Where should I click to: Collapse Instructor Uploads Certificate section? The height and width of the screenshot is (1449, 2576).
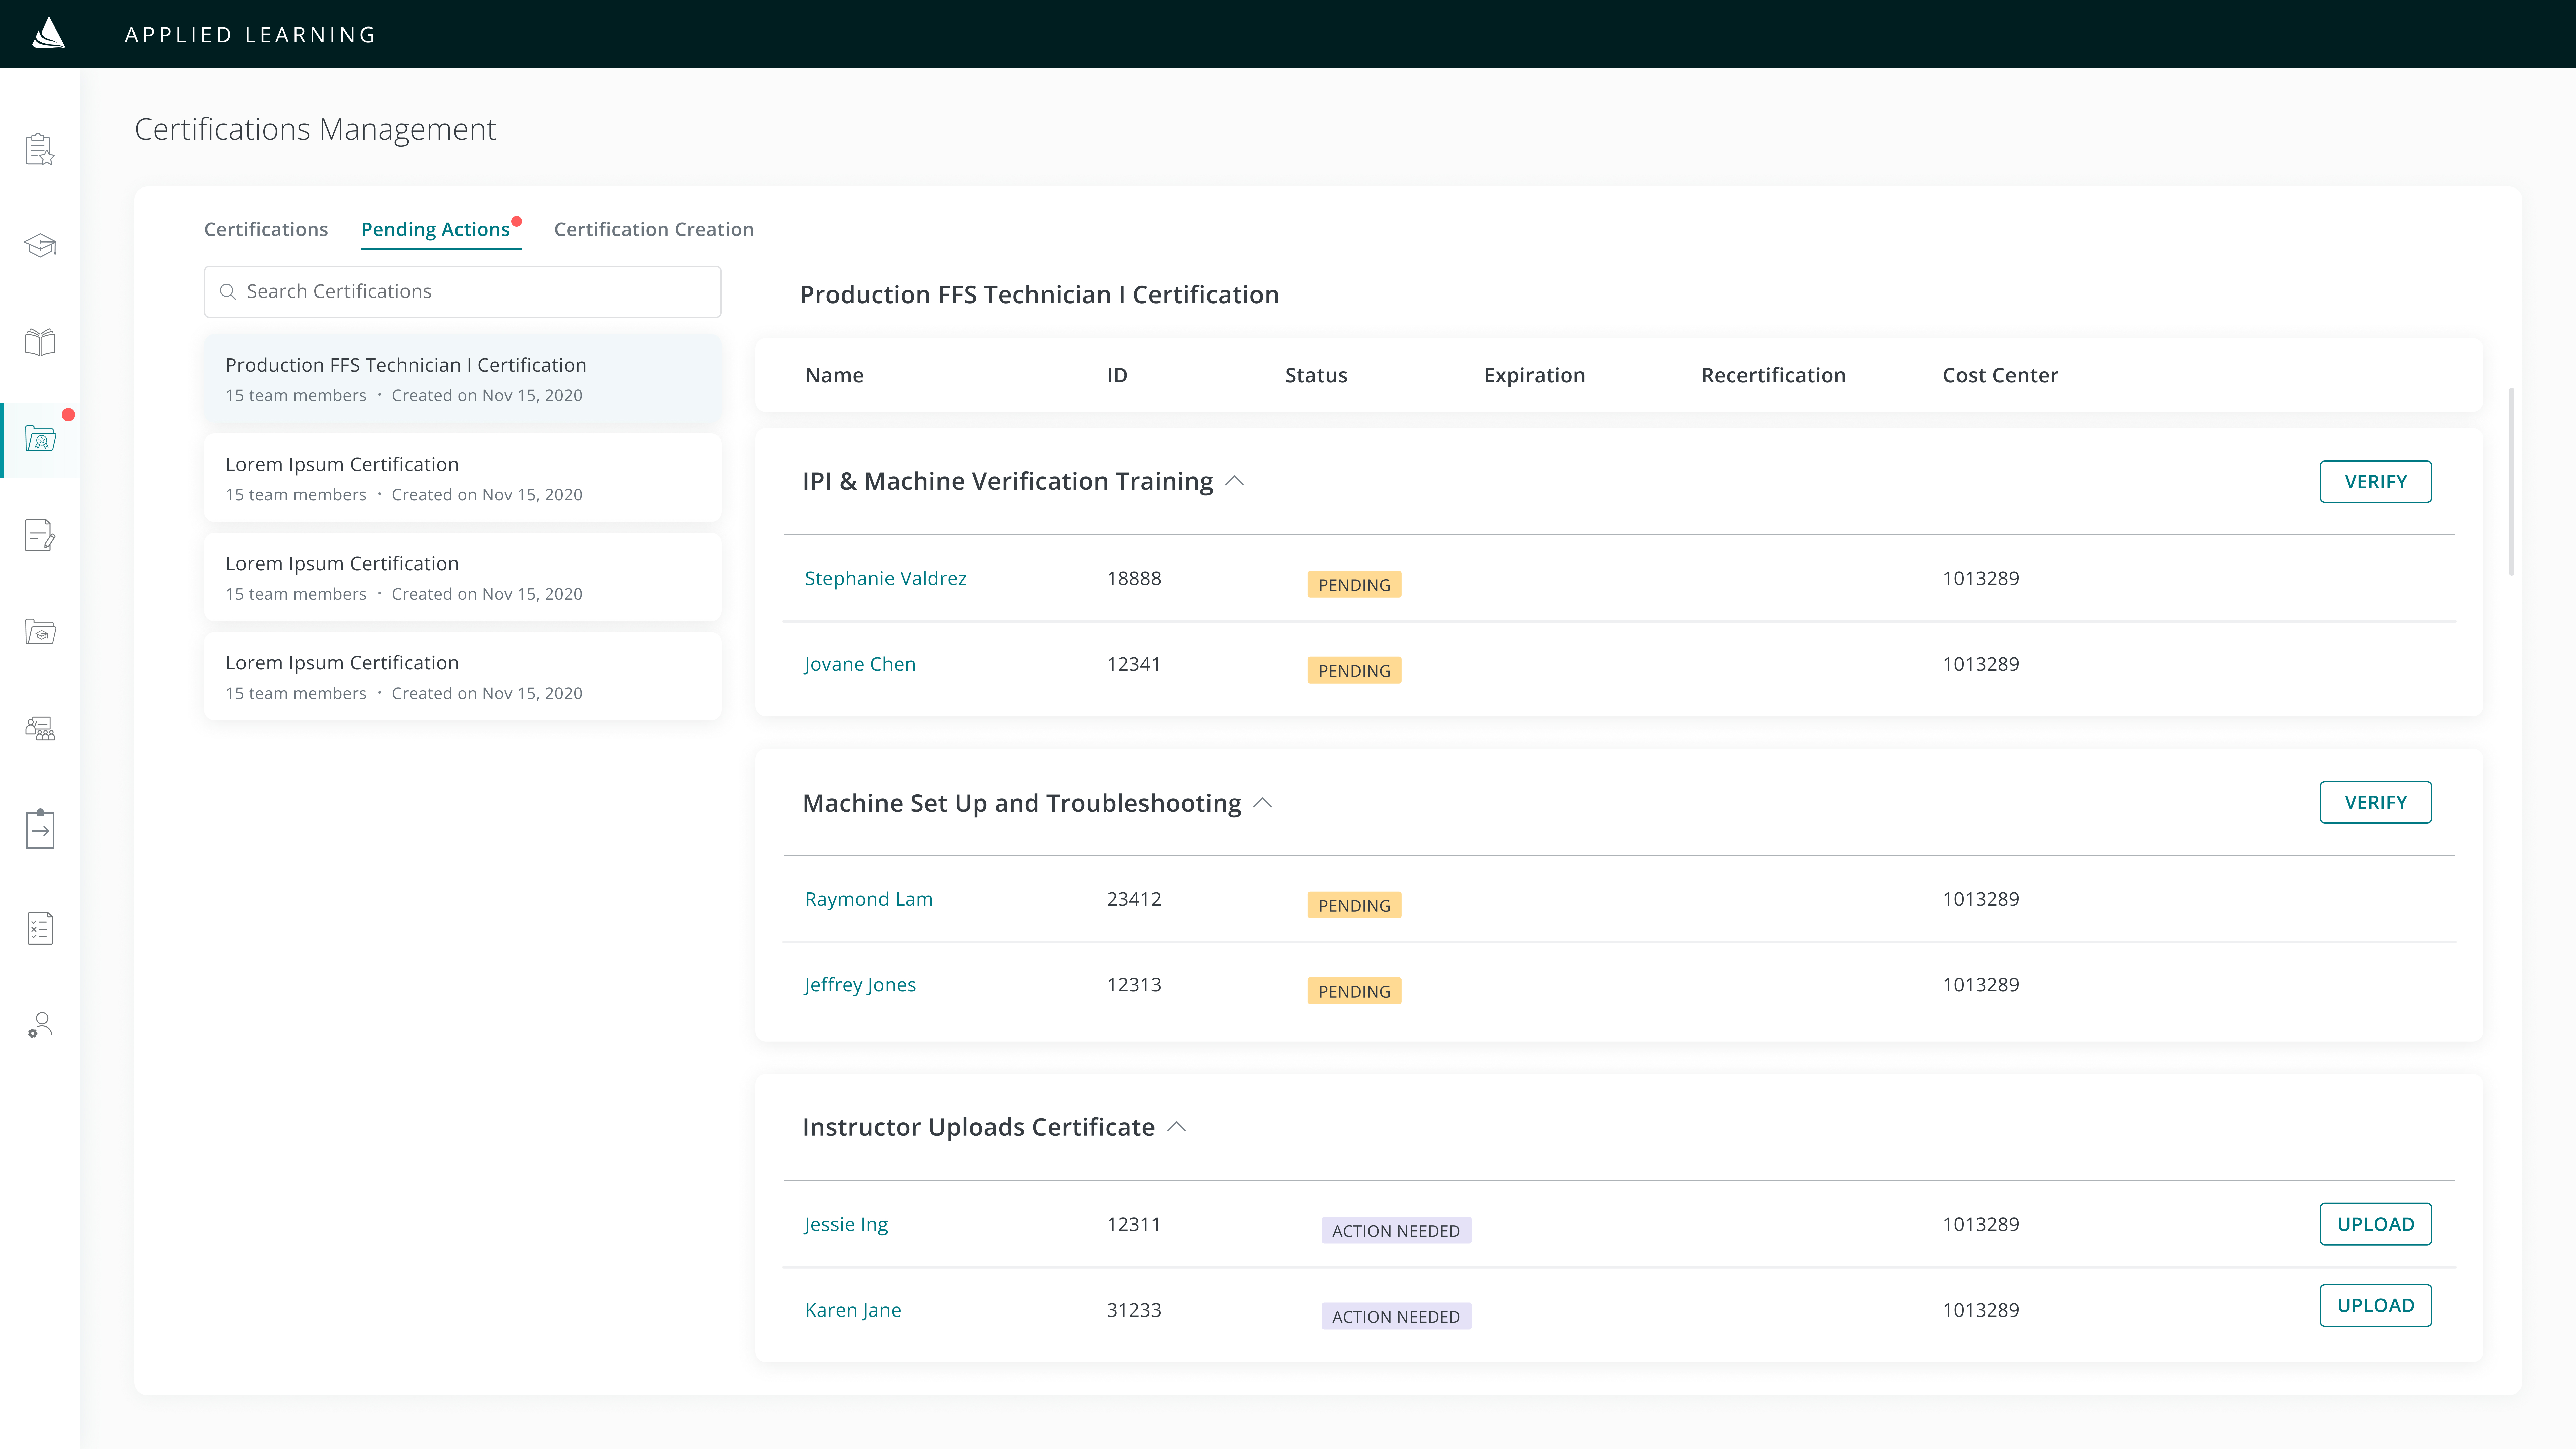coord(1177,1127)
